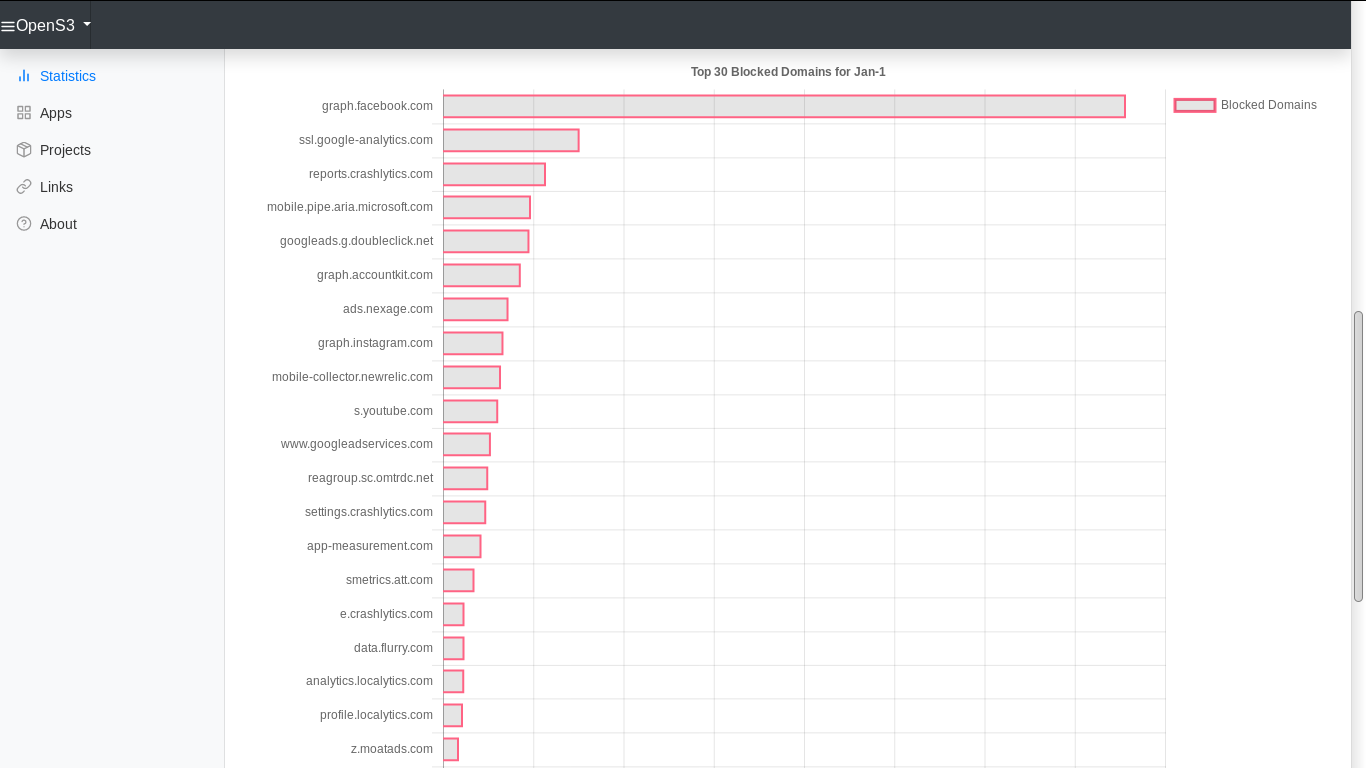Click the reports.crashlytics.com bar
1366x768 pixels.
[494, 174]
